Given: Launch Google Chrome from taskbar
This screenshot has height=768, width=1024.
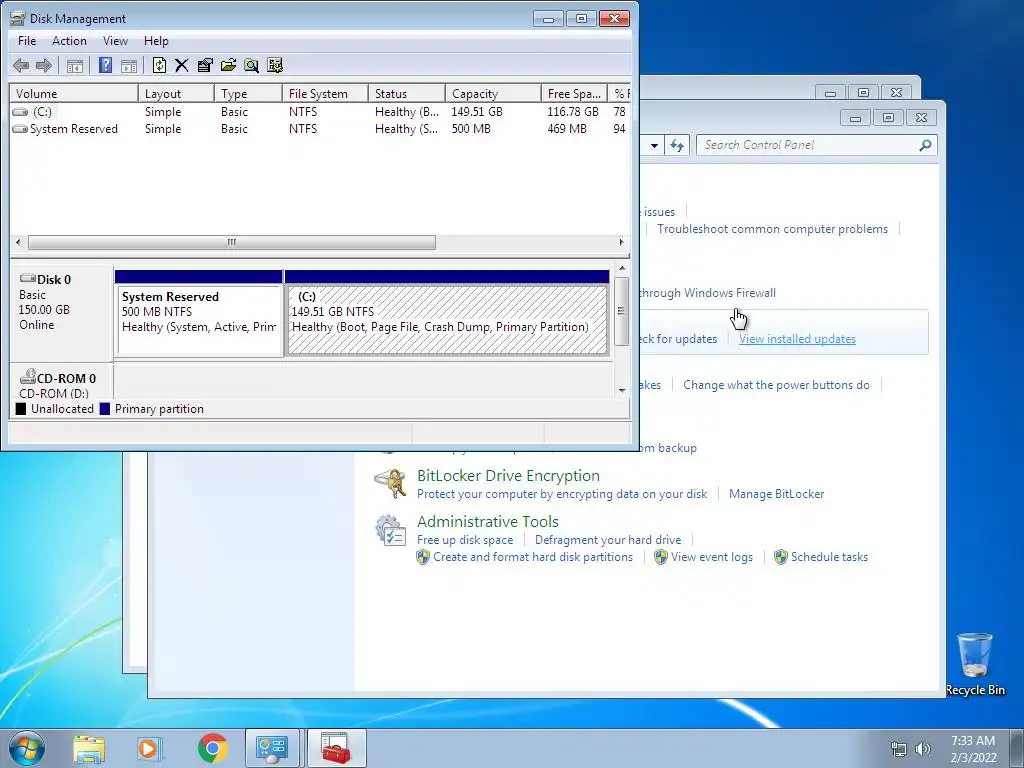Looking at the screenshot, I should [x=213, y=748].
